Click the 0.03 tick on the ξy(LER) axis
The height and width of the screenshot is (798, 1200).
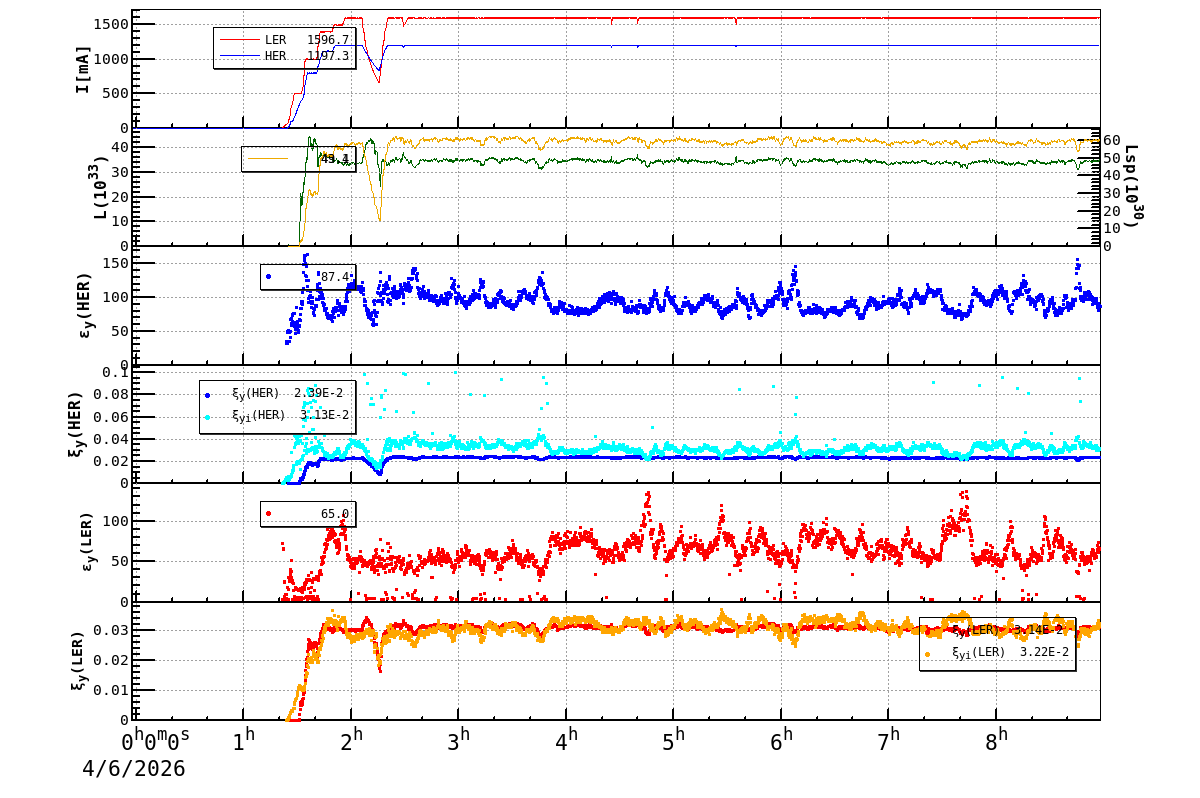pyautogui.click(x=111, y=630)
